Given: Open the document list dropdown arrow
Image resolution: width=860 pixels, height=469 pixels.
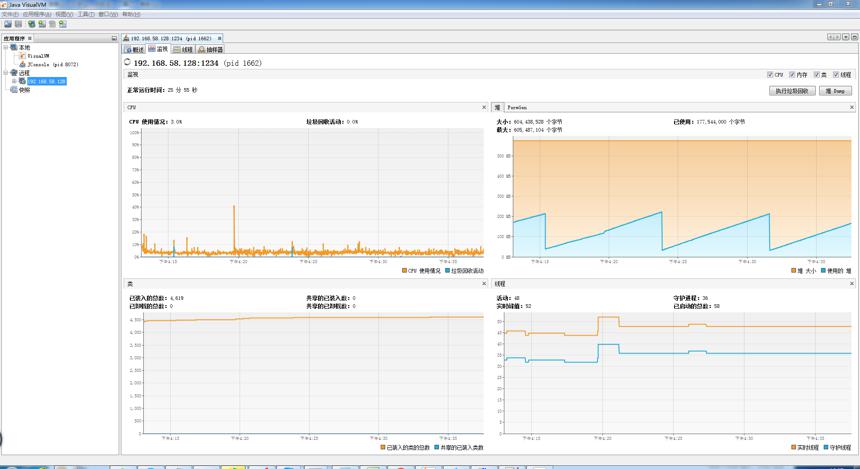Looking at the screenshot, I should (846, 37).
